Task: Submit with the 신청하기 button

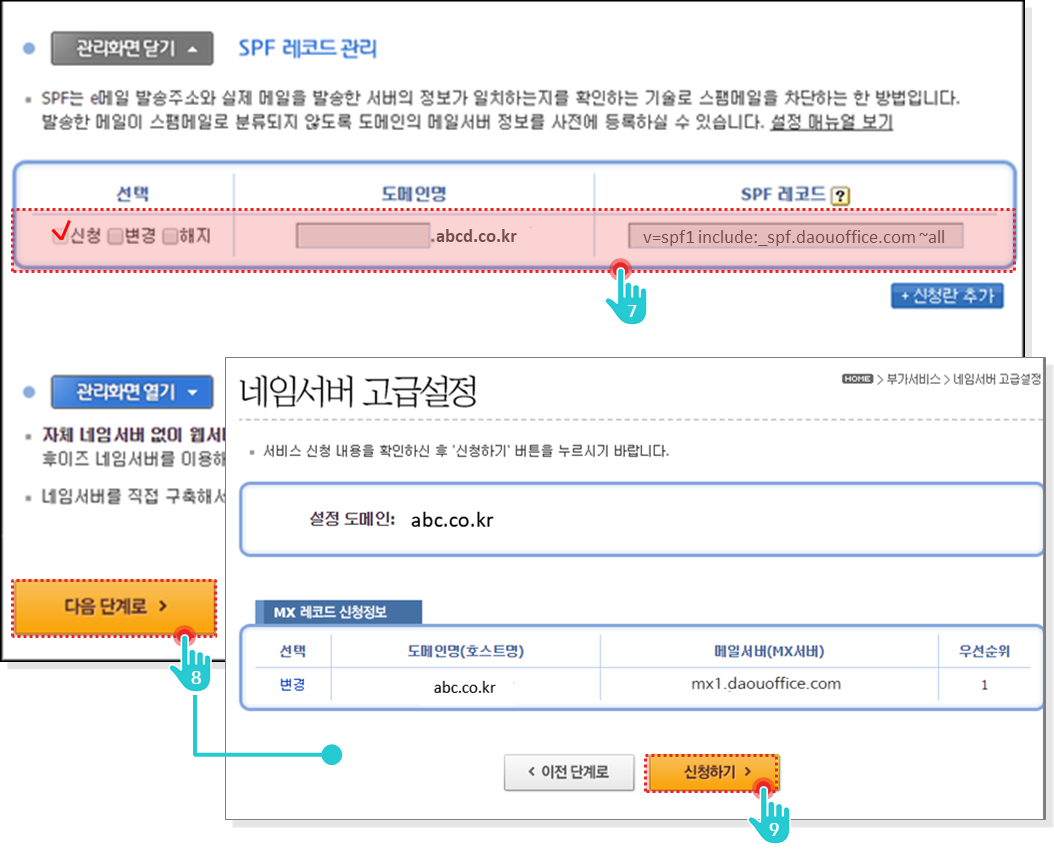Action: 712,772
